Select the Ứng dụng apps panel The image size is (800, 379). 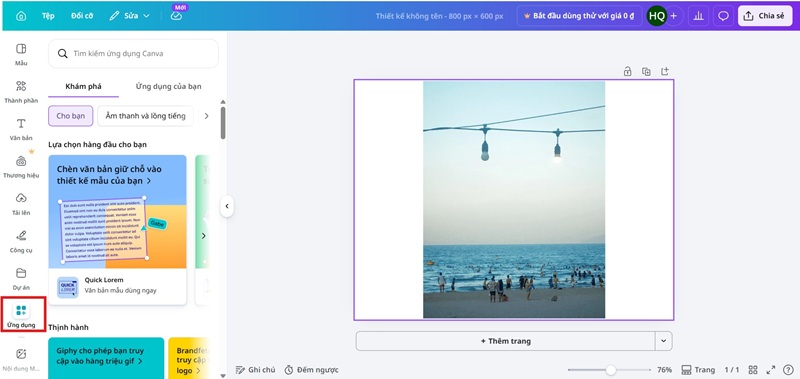click(21, 316)
